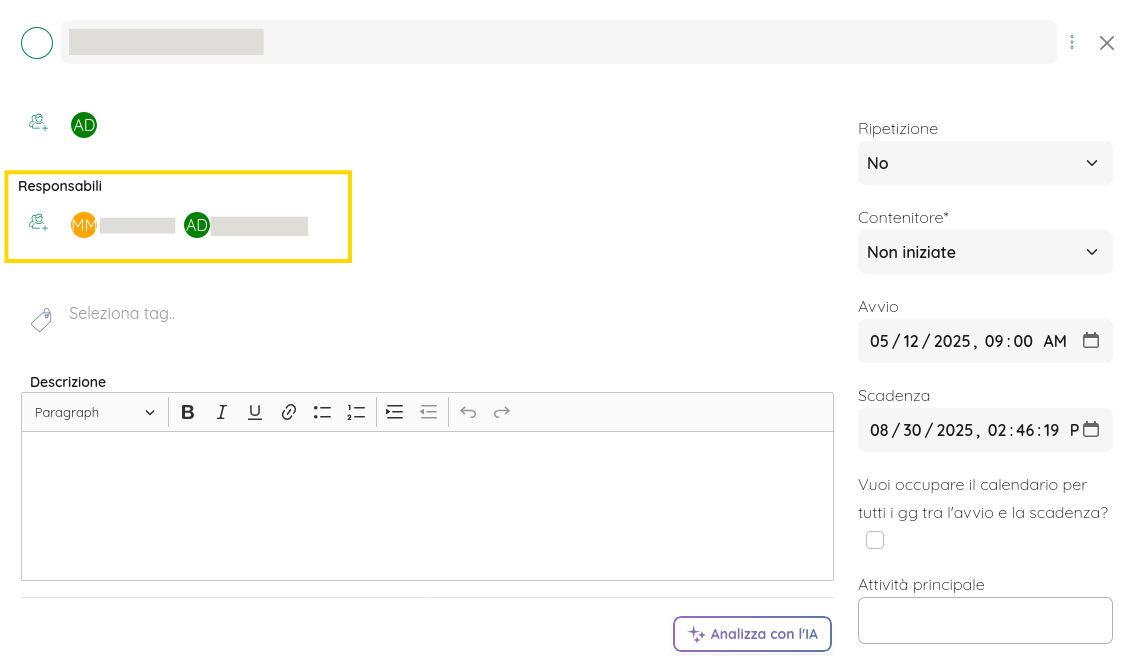
Task: Create a bulleted list in the description
Action: tap(322, 411)
